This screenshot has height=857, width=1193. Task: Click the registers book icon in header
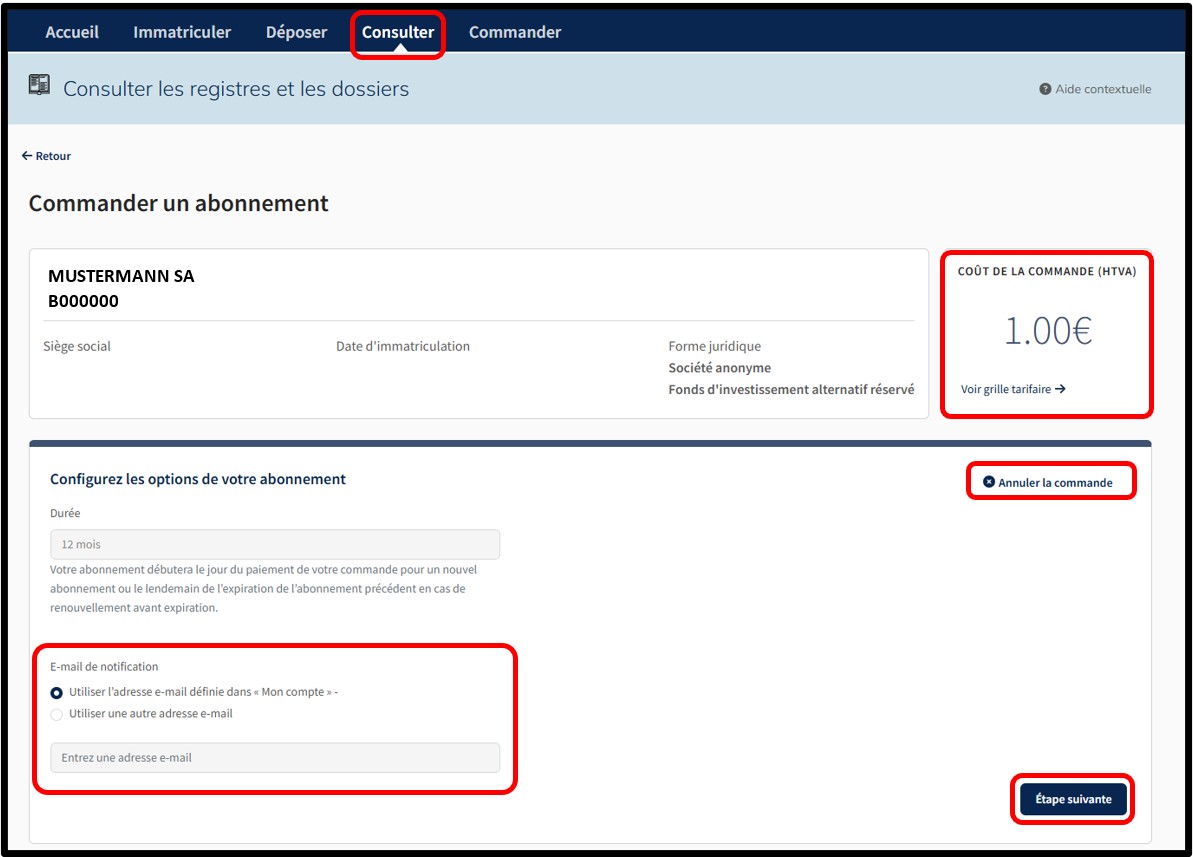pos(39,86)
